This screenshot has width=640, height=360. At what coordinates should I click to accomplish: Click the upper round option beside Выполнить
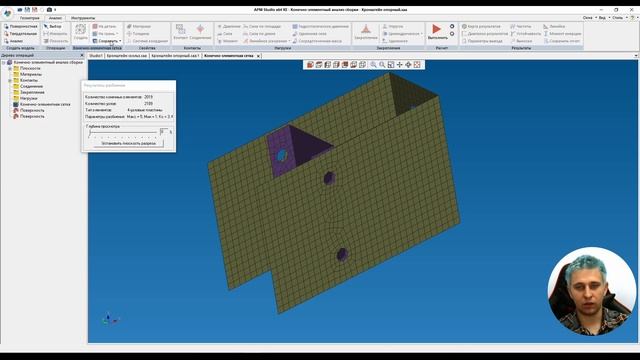point(452,26)
